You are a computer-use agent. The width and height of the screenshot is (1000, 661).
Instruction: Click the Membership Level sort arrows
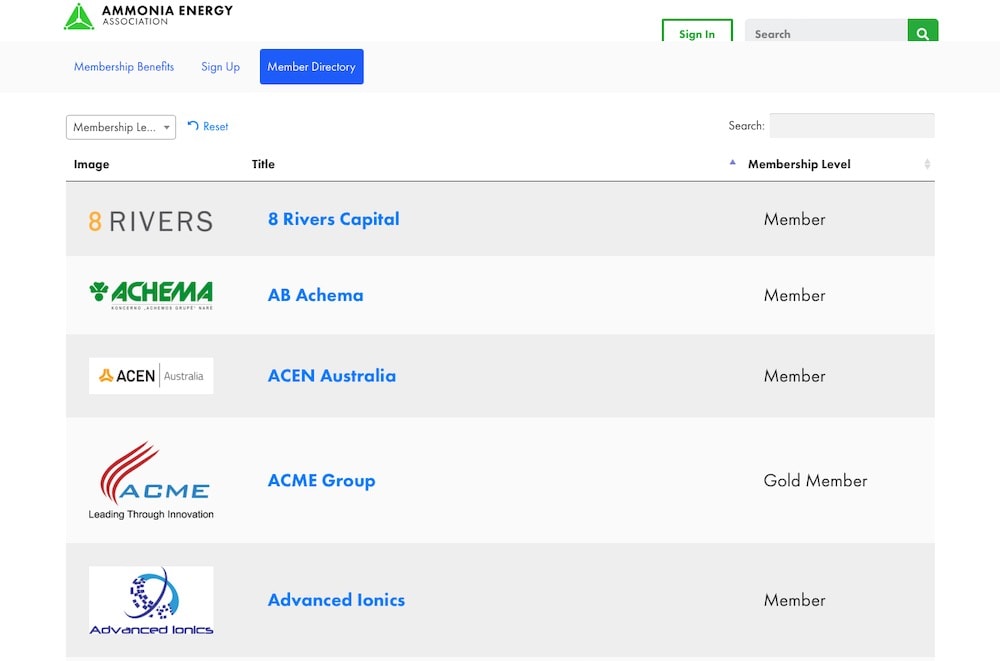927,164
